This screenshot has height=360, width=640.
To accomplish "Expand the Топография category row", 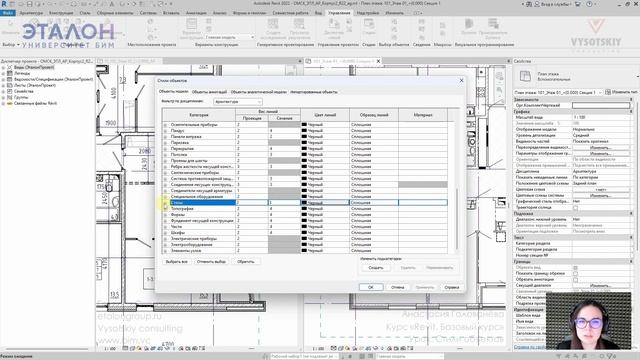I will [165, 209].
